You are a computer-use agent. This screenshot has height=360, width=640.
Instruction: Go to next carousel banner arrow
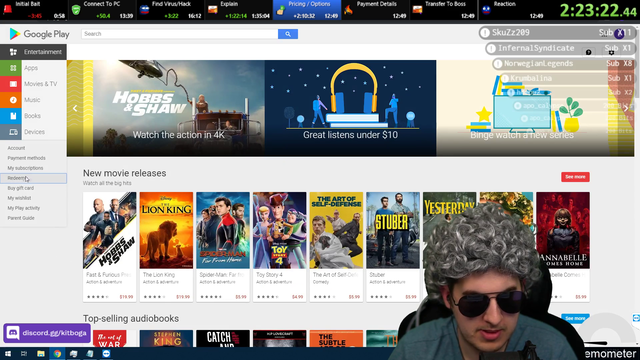pyautogui.click(x=626, y=108)
